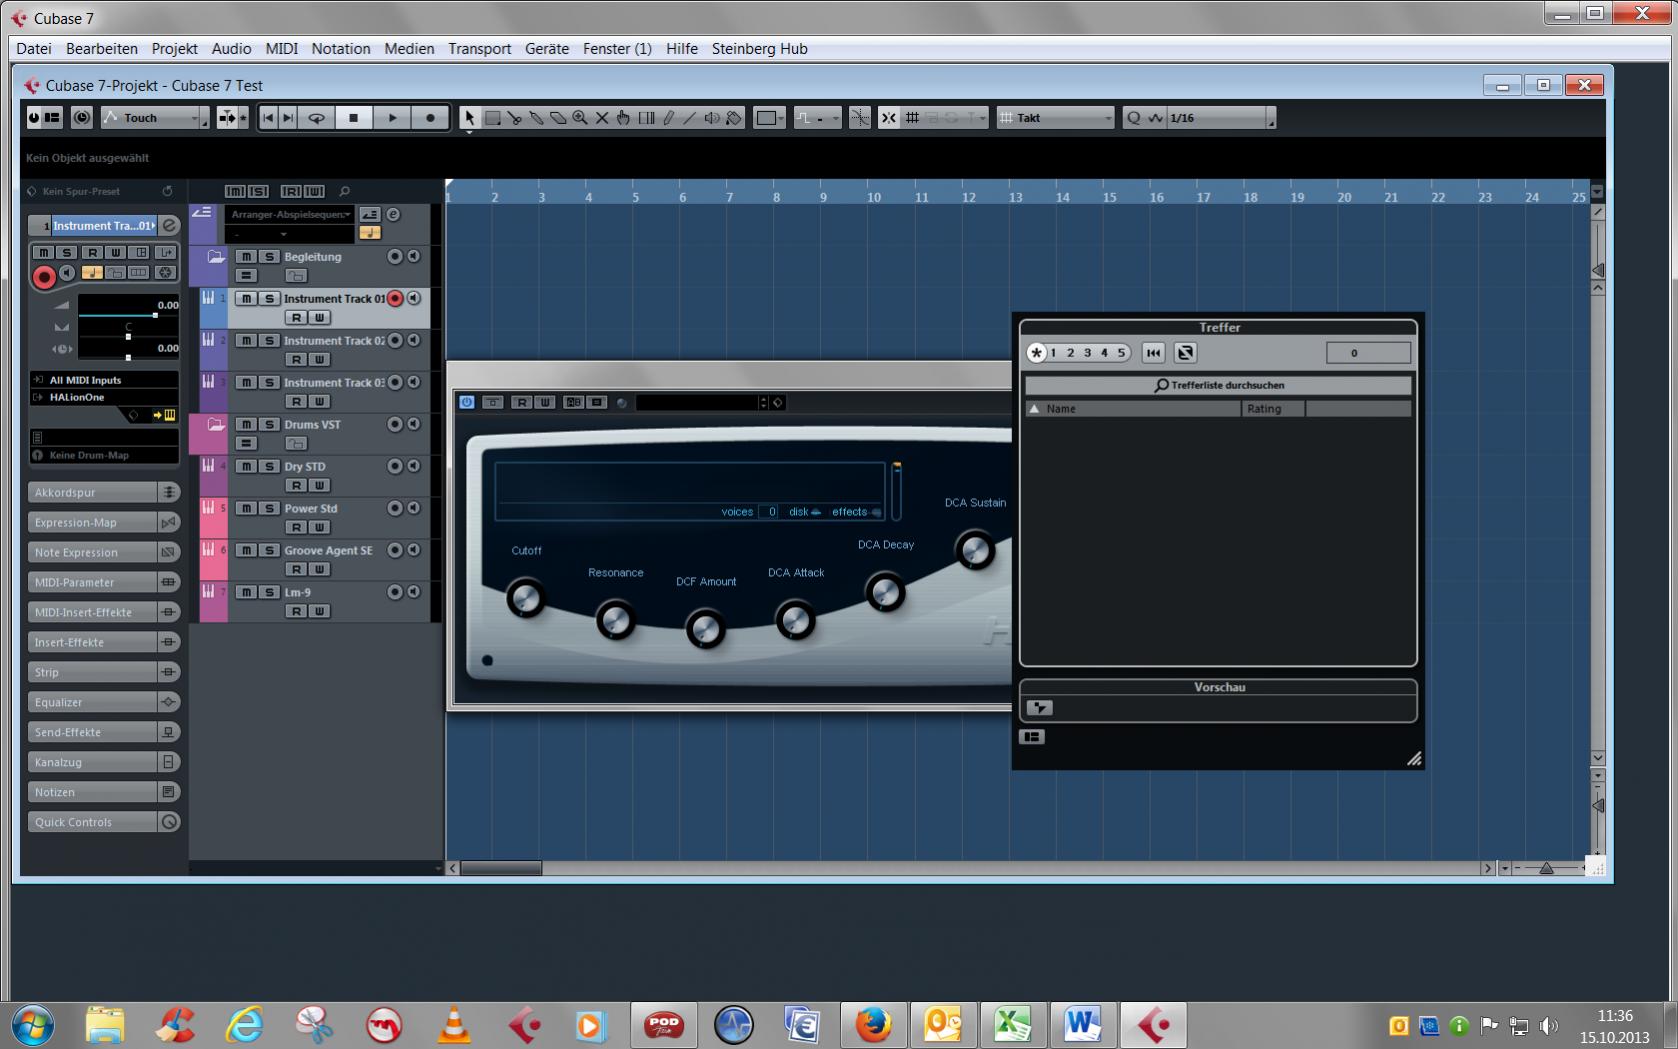Select the Draw pencil tool
1678x1049 pixels.
pyautogui.click(x=668, y=118)
